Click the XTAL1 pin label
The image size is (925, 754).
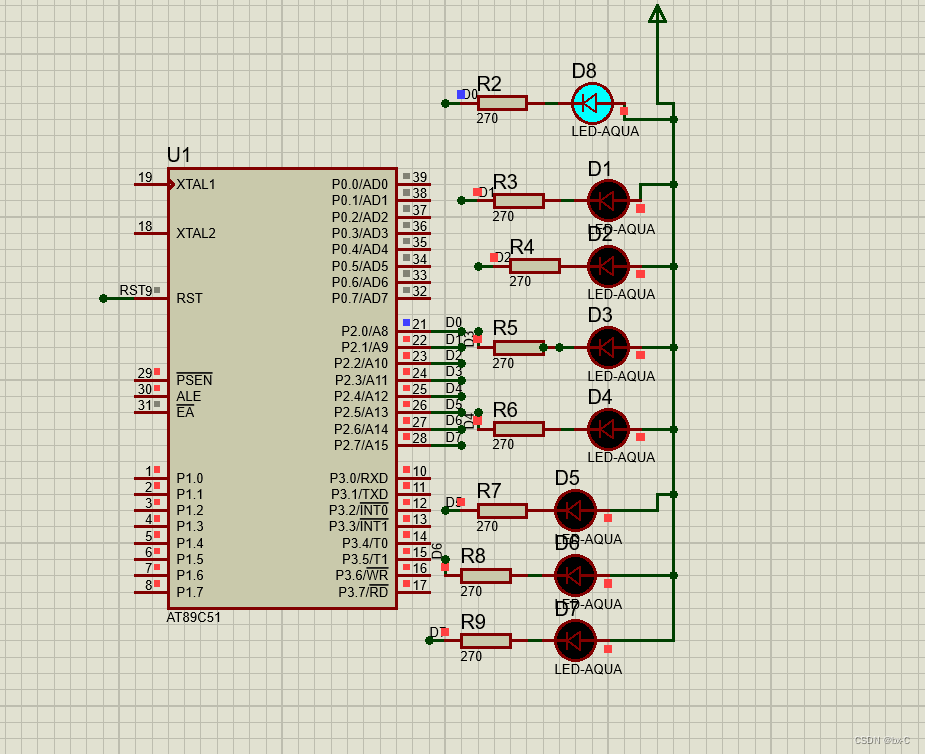[196, 184]
